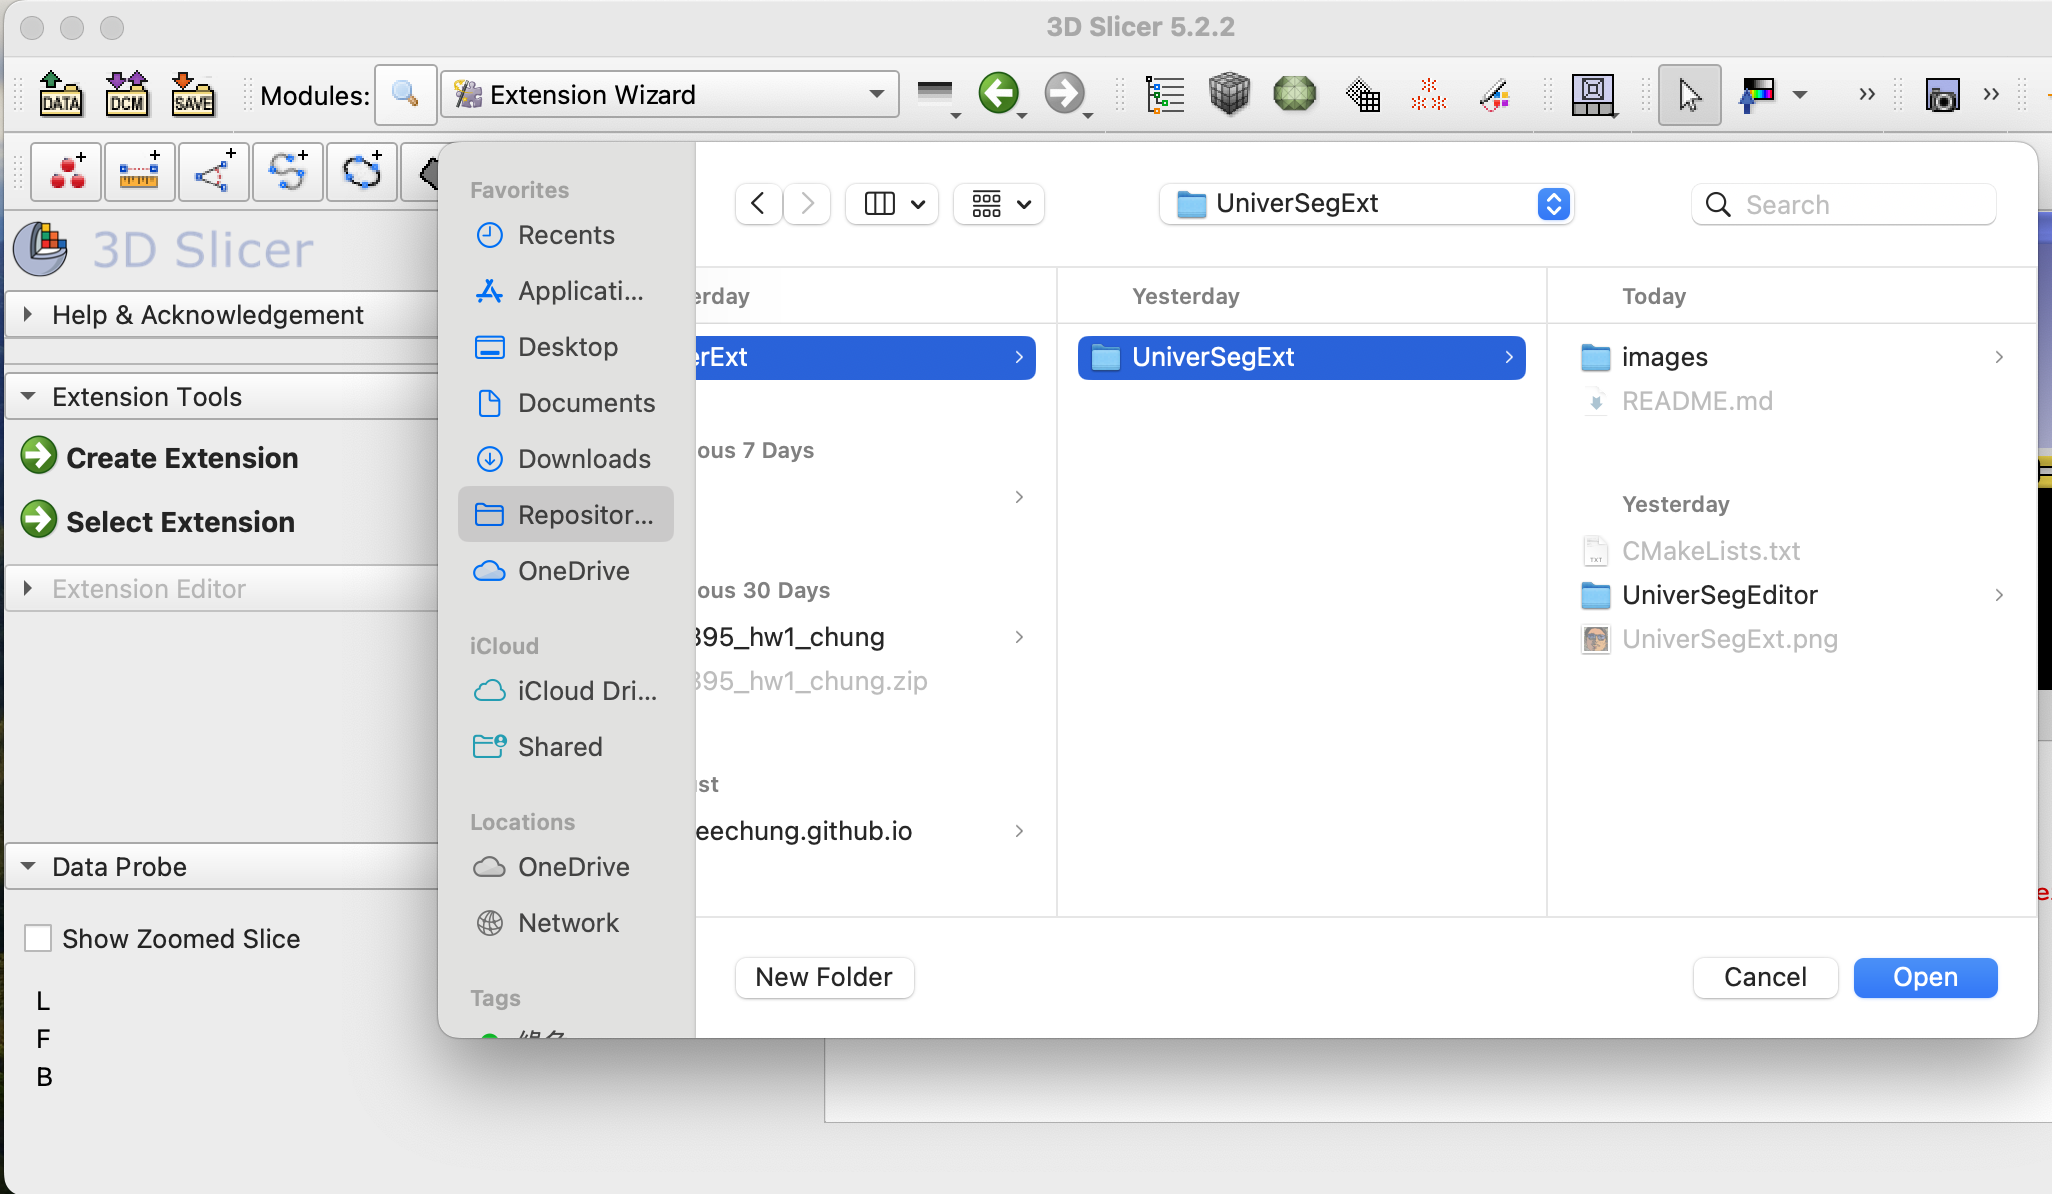Image resolution: width=2052 pixels, height=1194 pixels.
Task: Click the DATA load icon
Action: pyautogui.click(x=61, y=95)
